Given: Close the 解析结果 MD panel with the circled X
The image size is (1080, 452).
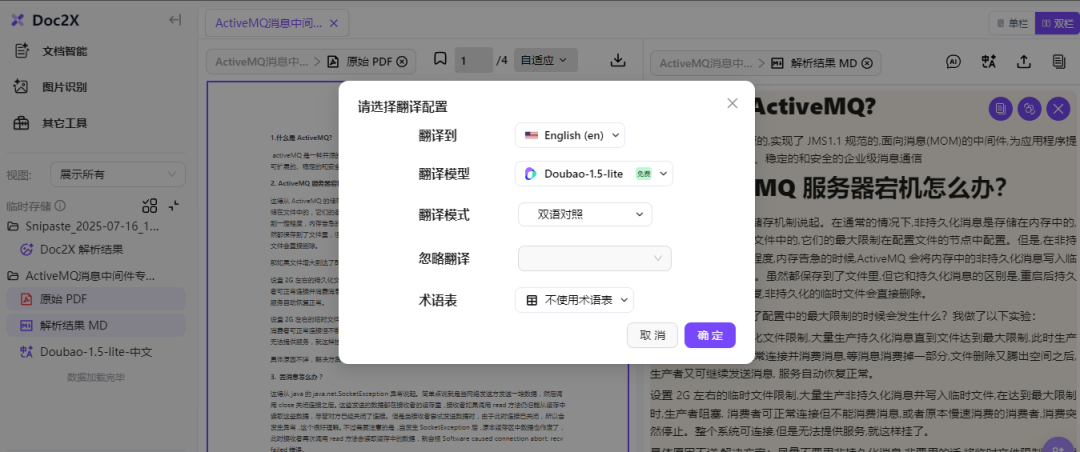Looking at the screenshot, I should coord(867,63).
